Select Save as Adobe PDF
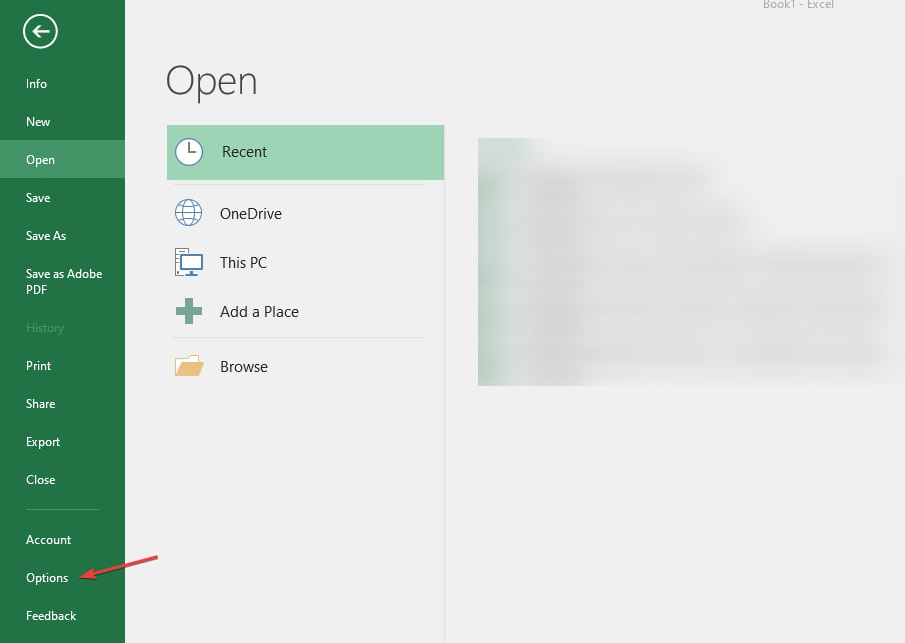This screenshot has height=643, width=905. click(62, 282)
